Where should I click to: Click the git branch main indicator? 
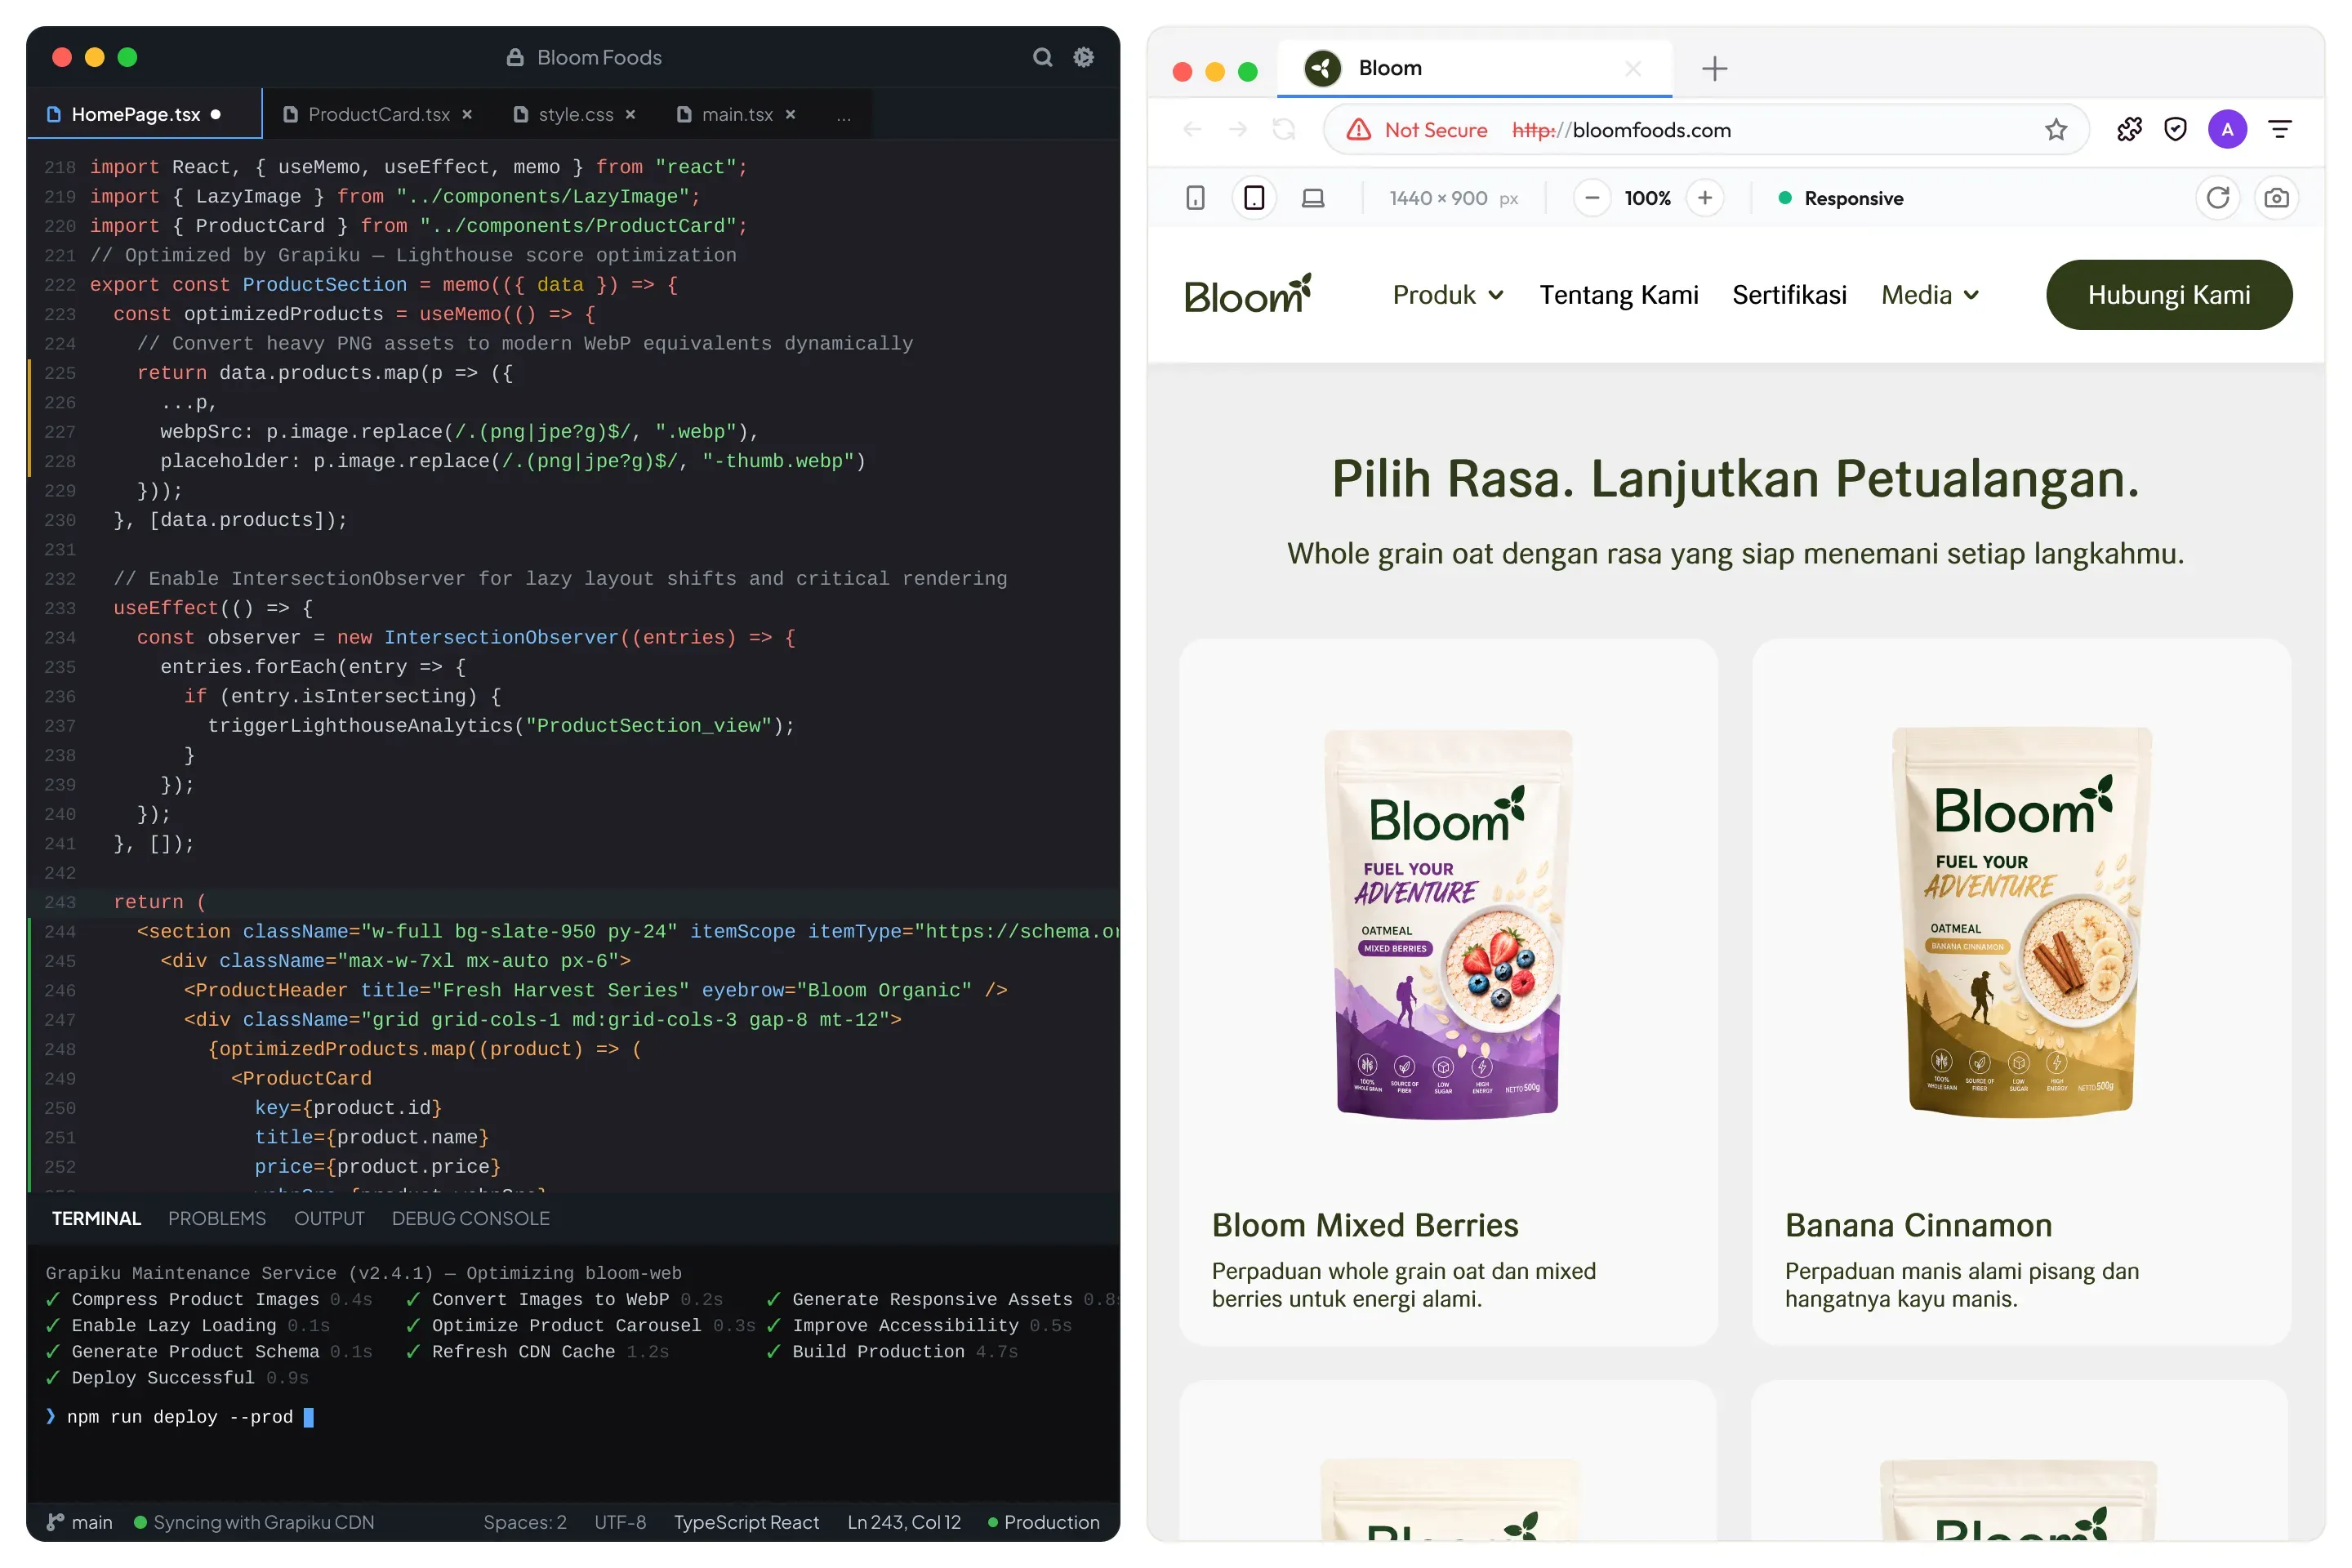(80, 1522)
